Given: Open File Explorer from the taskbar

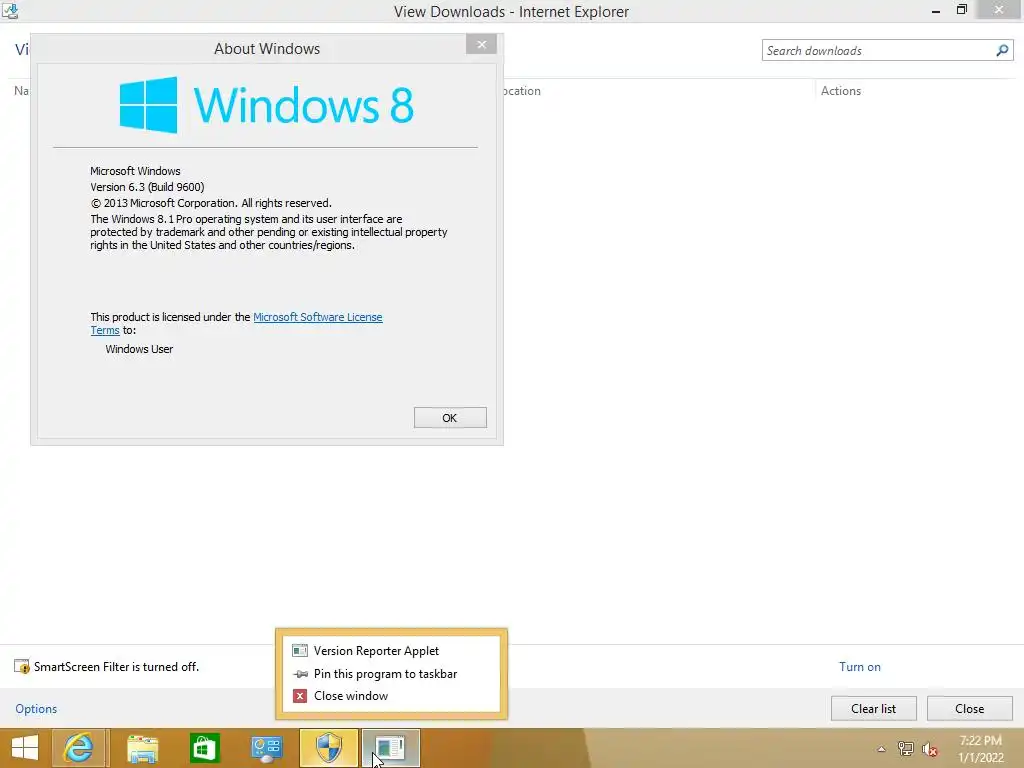Looking at the screenshot, I should pyautogui.click(x=142, y=748).
